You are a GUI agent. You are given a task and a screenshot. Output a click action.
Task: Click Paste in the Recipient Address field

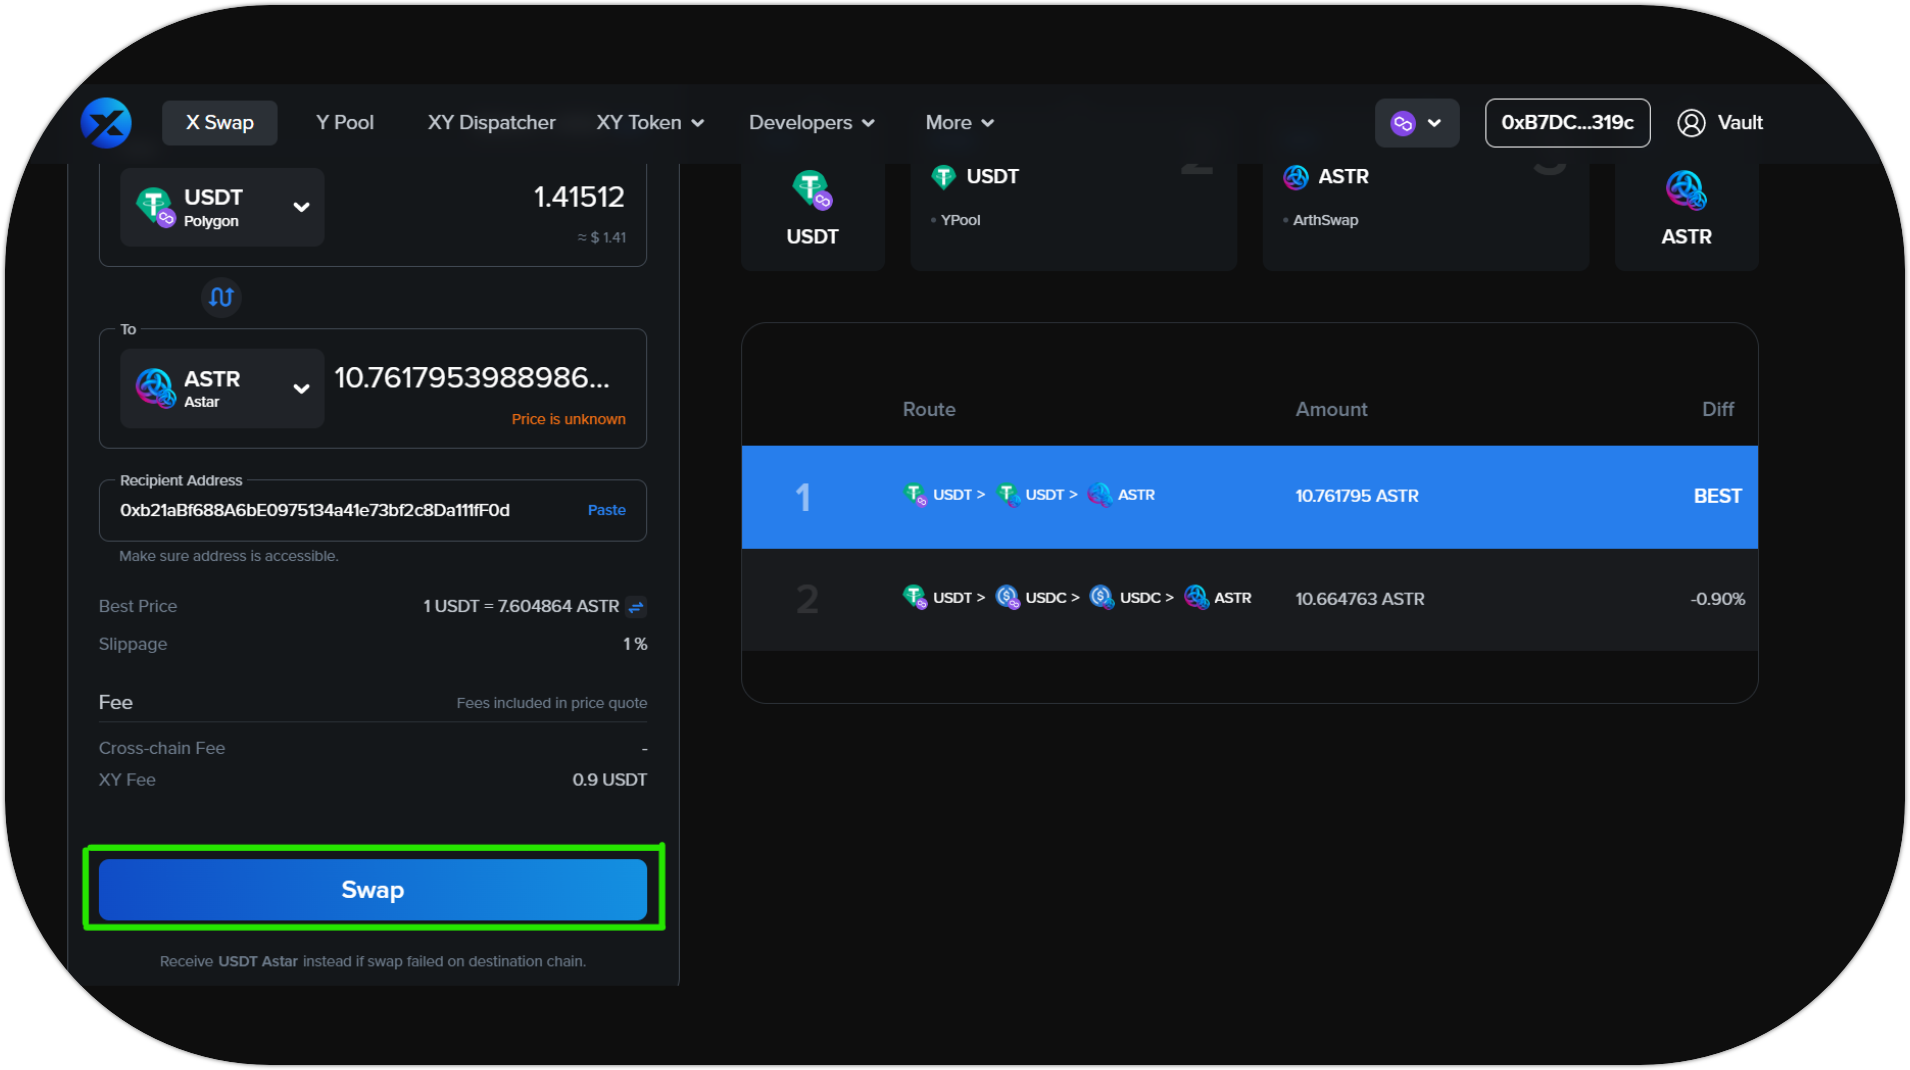(606, 510)
